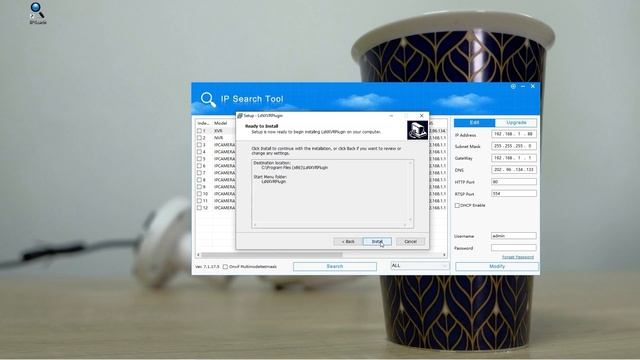640x360 pixels.
Task: Check the row 6 IPCAMERA checkbox
Action: (x=200, y=166)
